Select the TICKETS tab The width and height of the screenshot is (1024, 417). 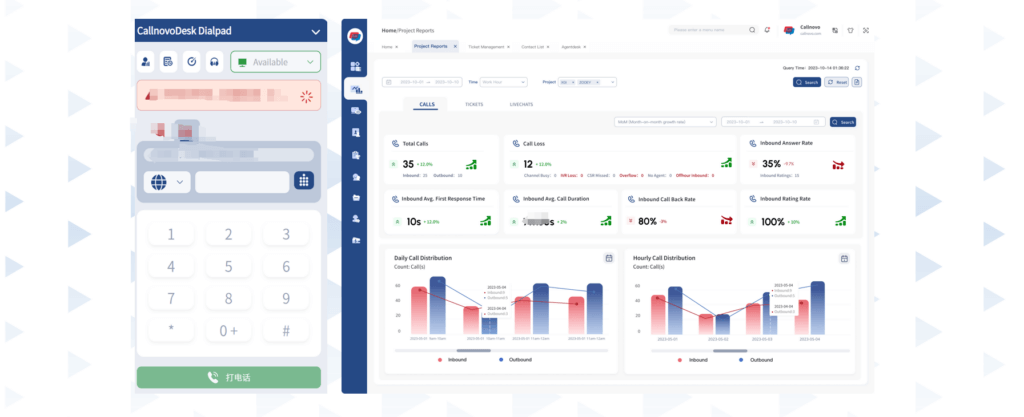pos(474,104)
